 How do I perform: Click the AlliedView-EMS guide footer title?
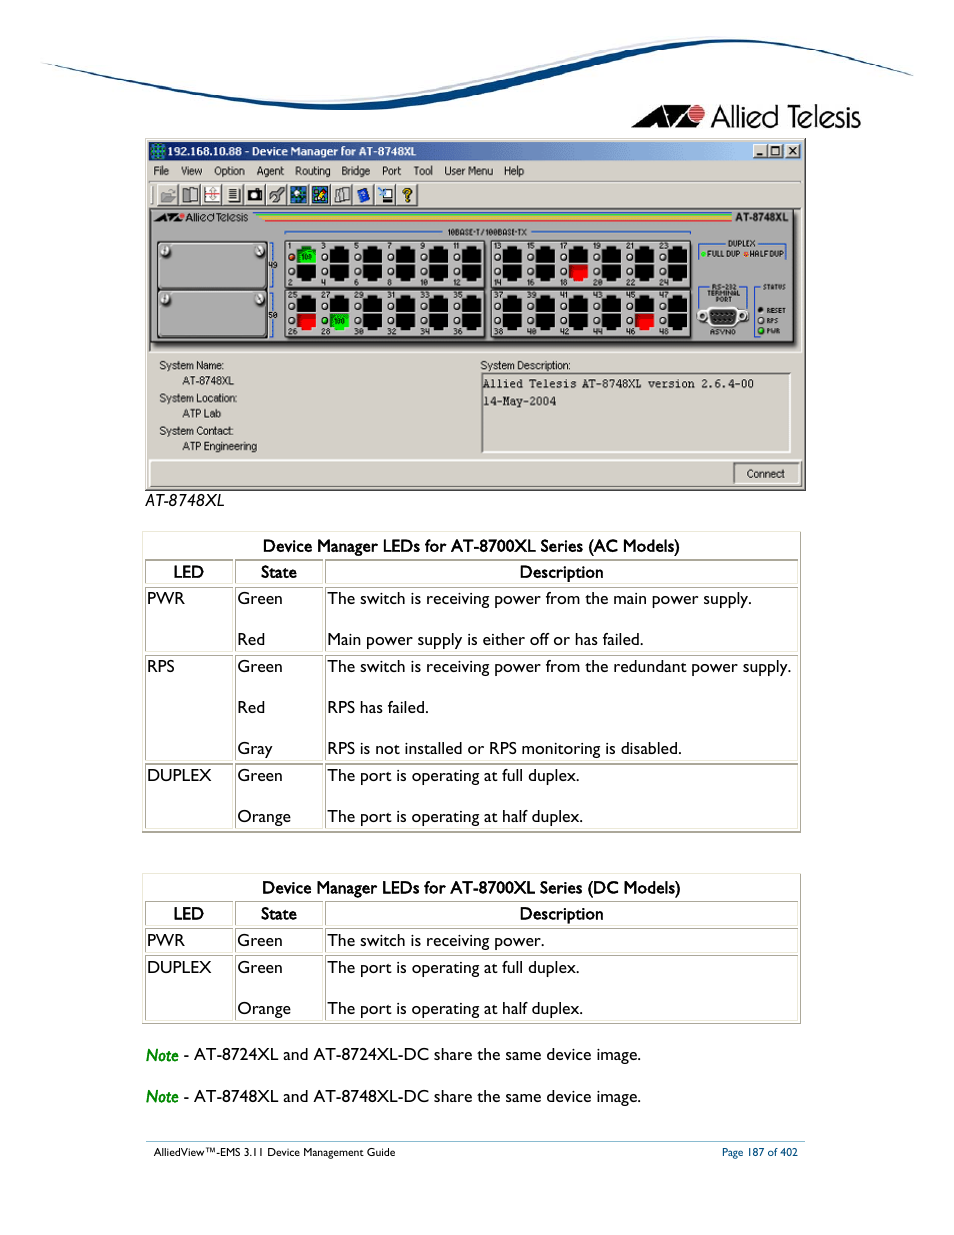[275, 1152]
